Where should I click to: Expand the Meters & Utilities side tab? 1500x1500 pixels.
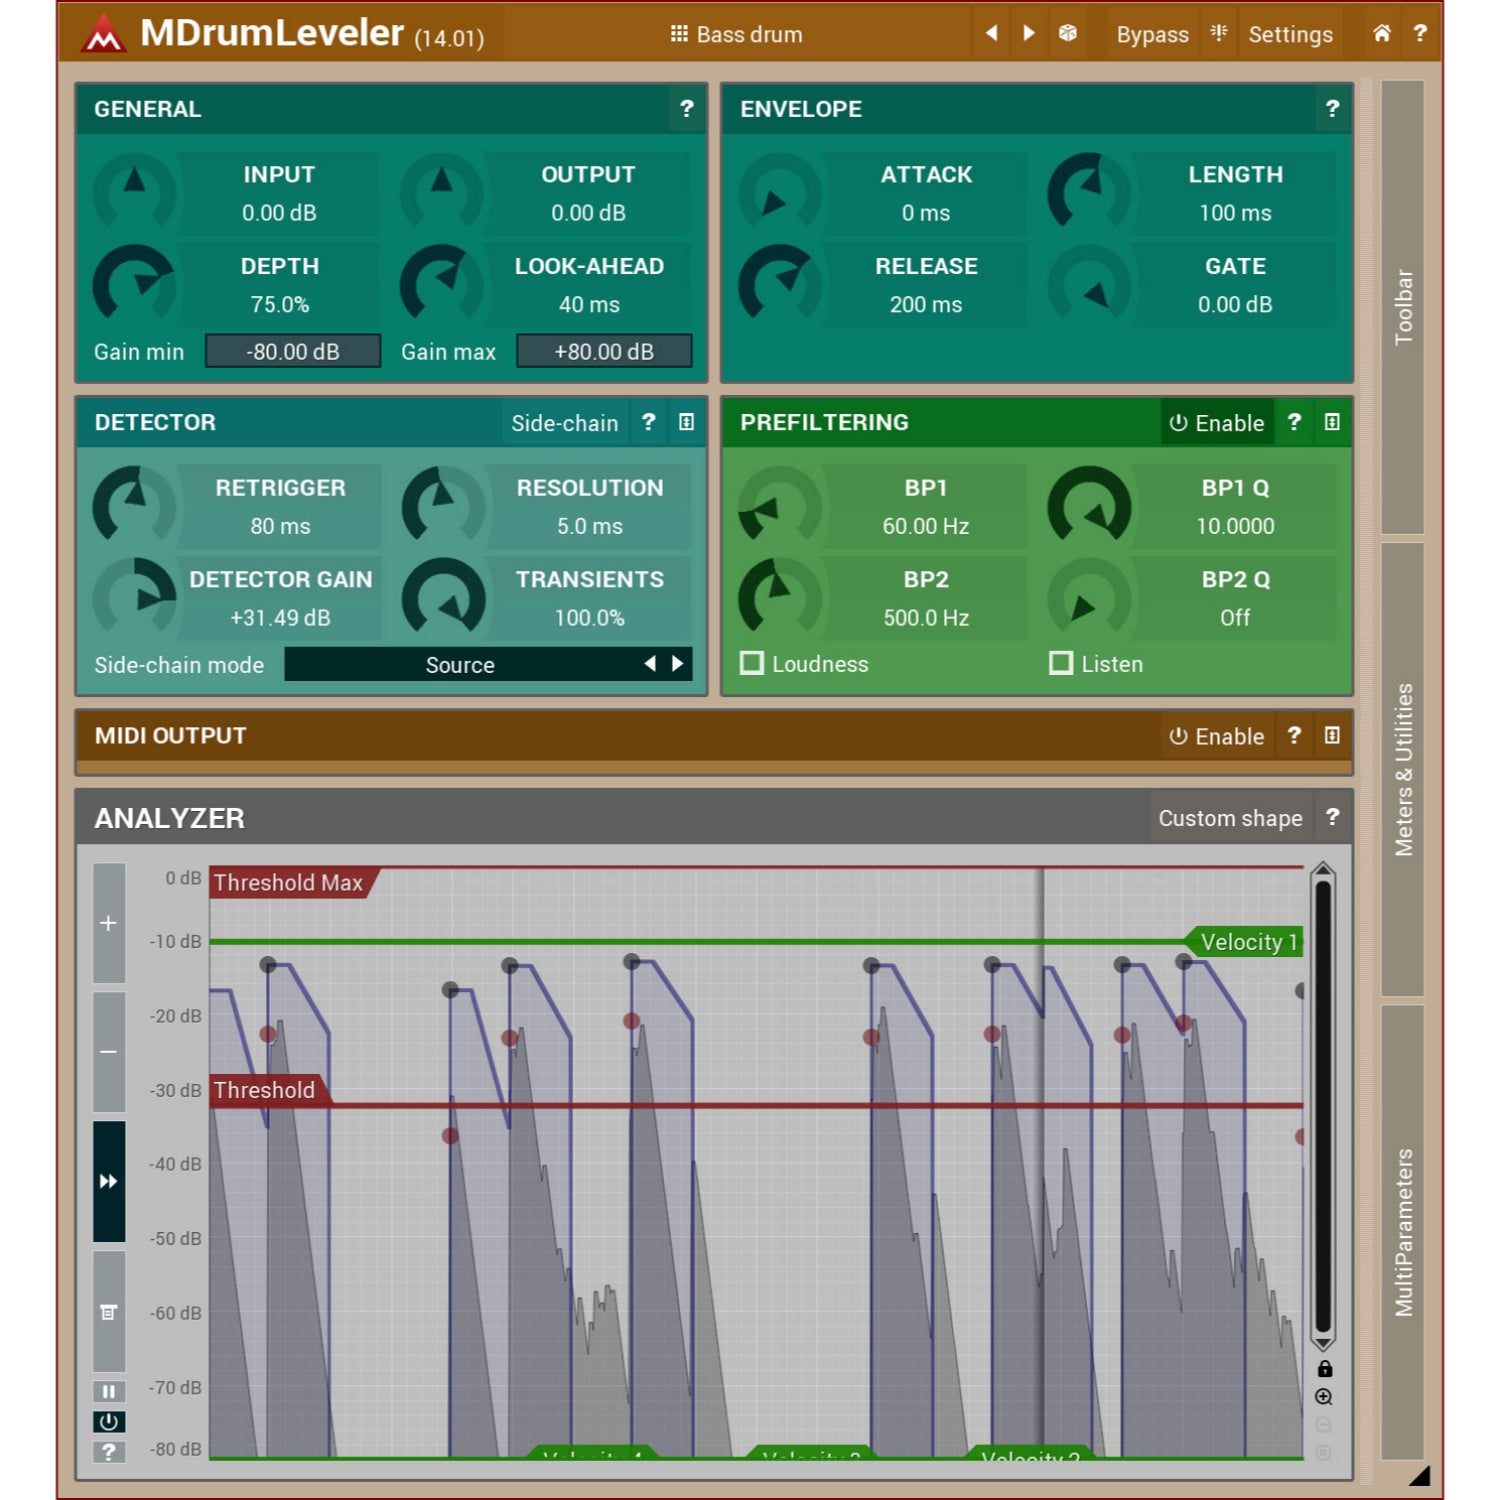click(1403, 770)
